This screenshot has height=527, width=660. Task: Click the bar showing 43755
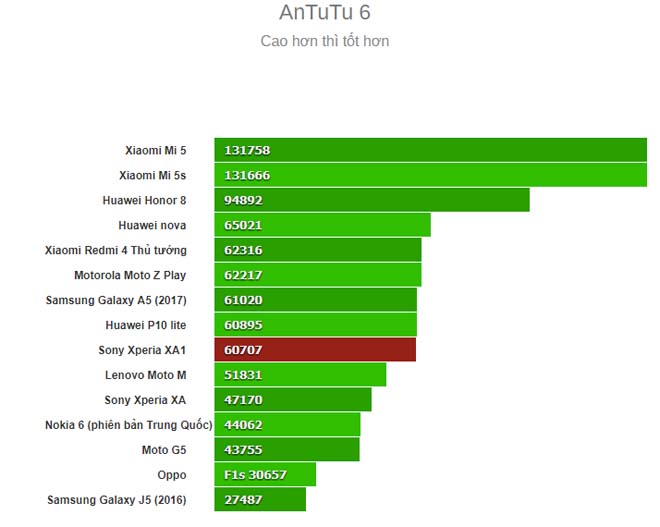coord(287,450)
